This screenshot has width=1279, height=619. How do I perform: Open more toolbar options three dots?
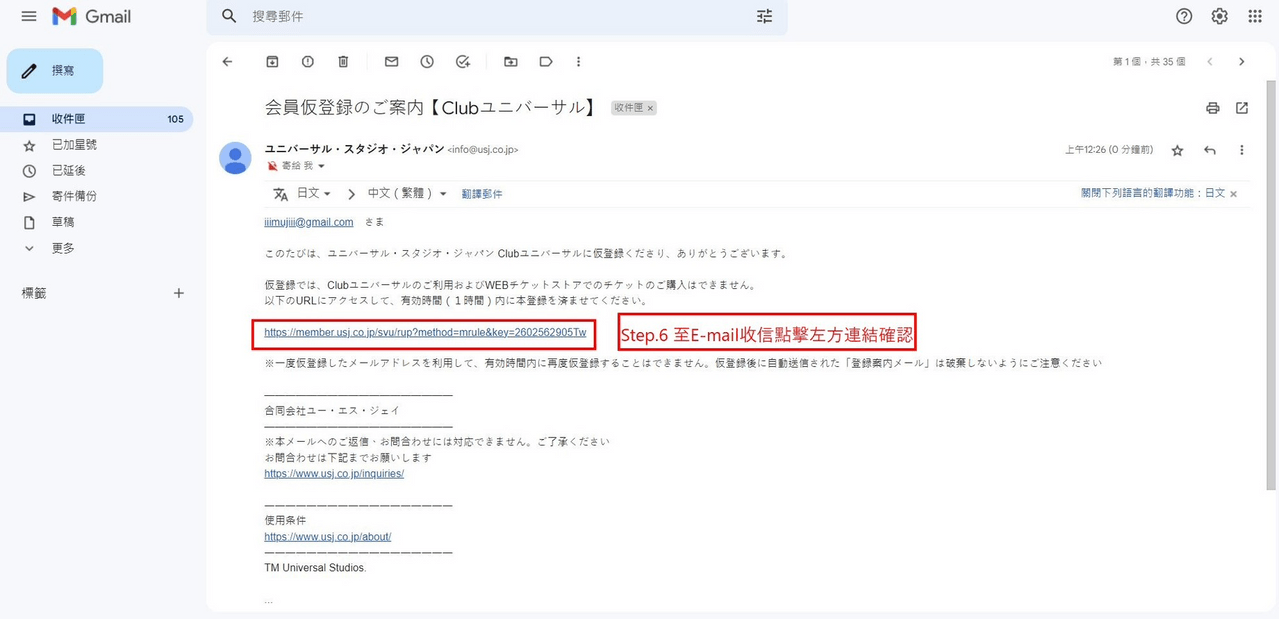[x=578, y=62]
